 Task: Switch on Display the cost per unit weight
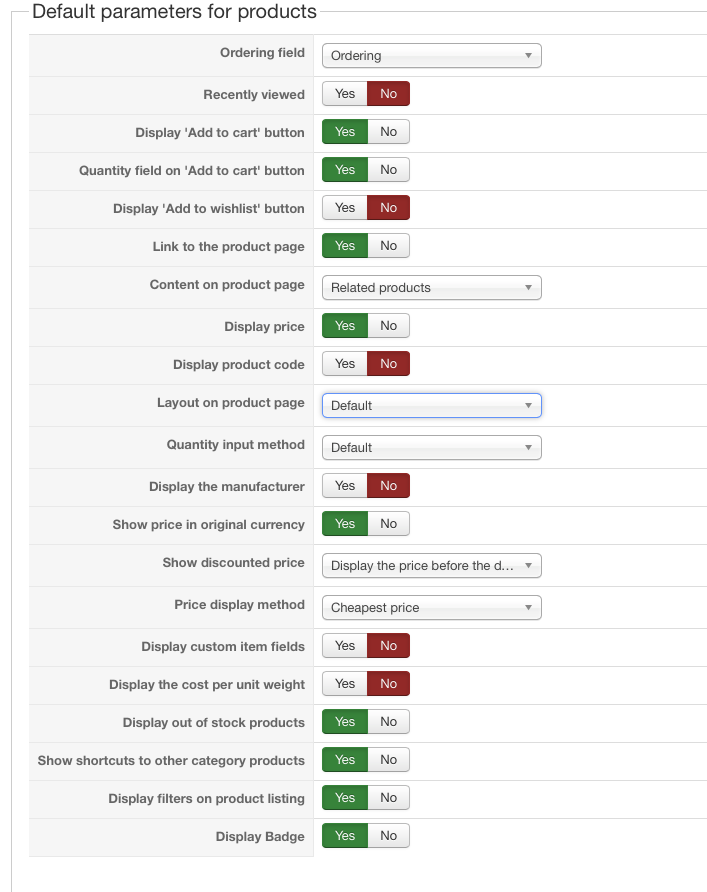click(345, 684)
